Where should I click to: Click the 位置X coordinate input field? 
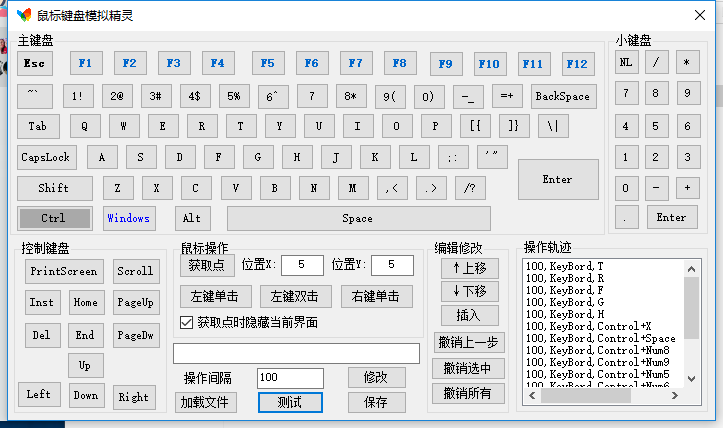coord(301,265)
